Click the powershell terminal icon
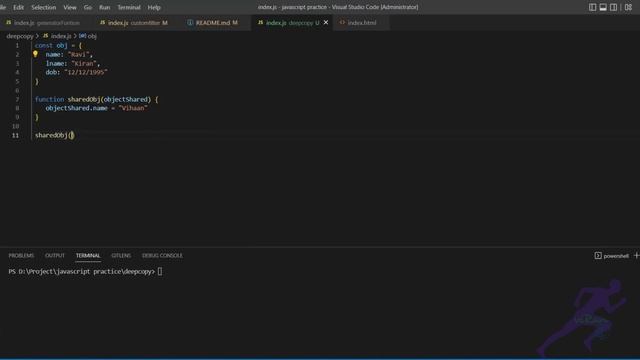Image resolution: width=640 pixels, height=360 pixels. 598,256
